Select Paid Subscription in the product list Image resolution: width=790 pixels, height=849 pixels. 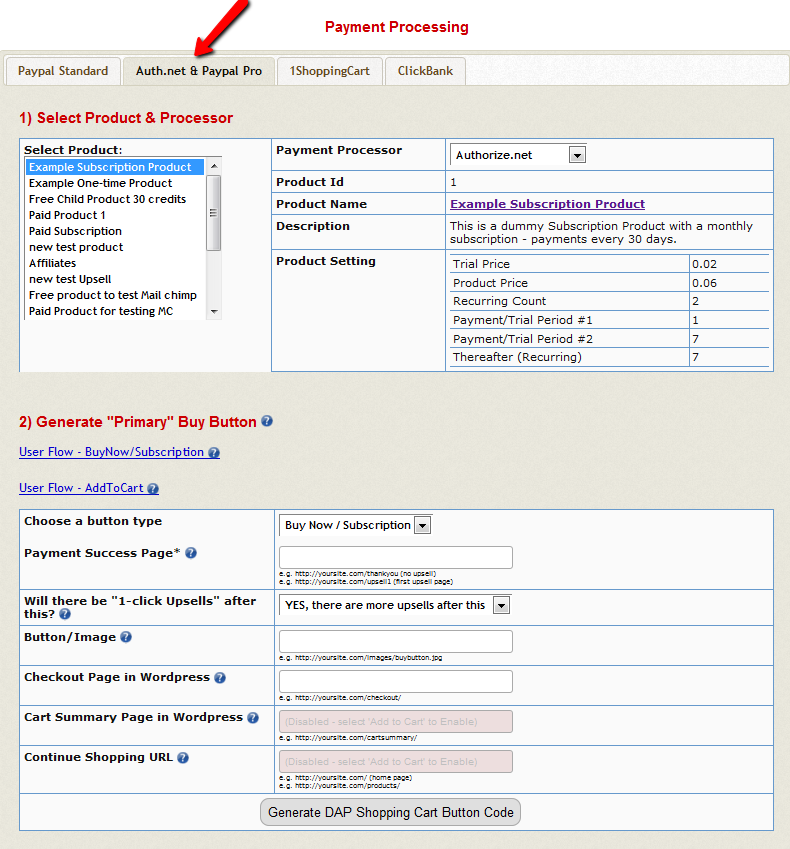75,231
